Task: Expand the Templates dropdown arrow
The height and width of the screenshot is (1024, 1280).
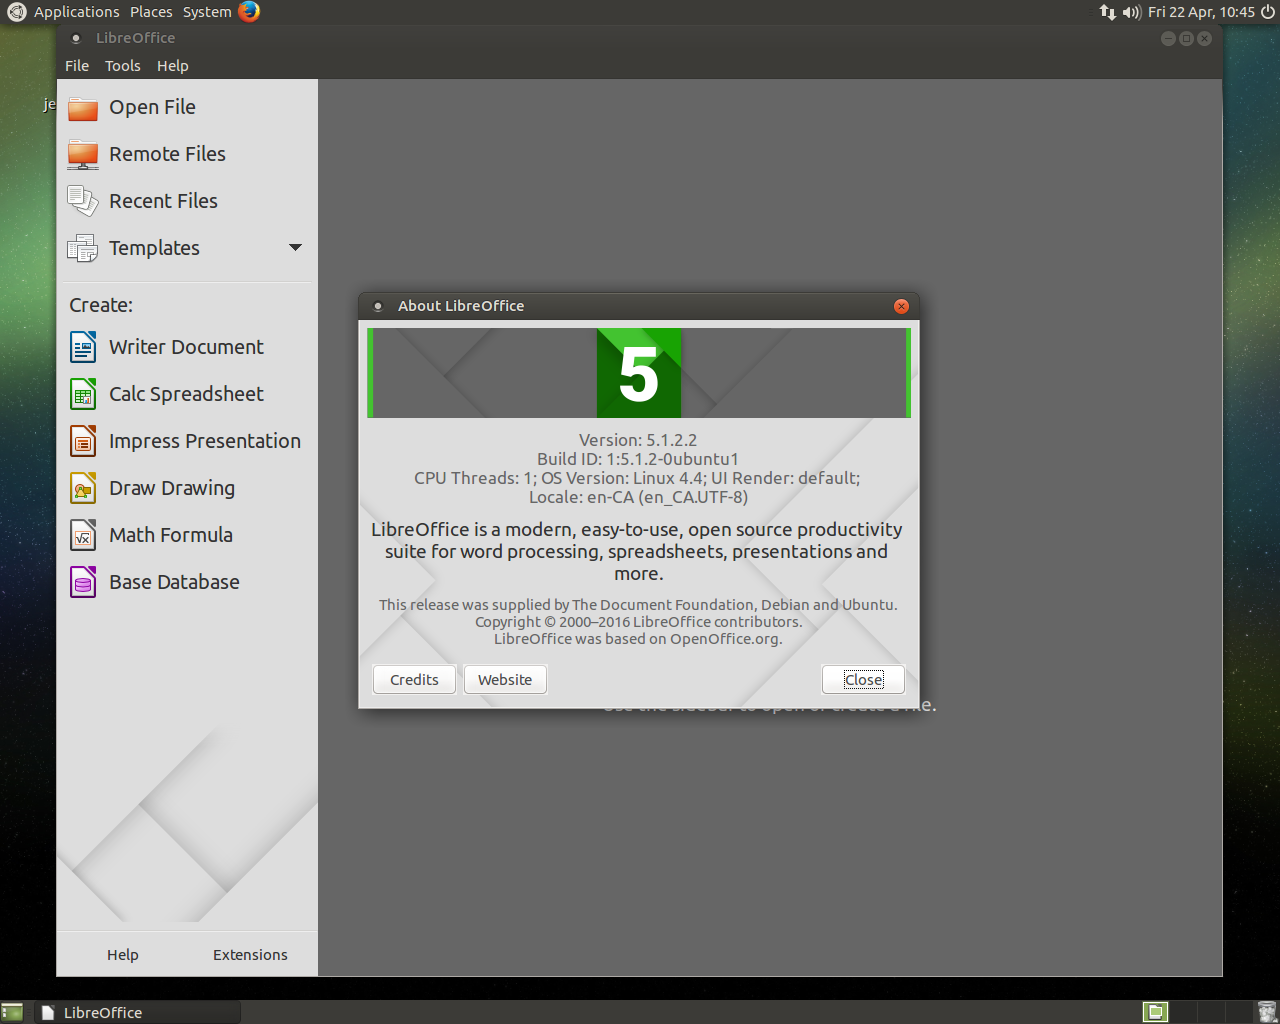Action: click(x=295, y=248)
